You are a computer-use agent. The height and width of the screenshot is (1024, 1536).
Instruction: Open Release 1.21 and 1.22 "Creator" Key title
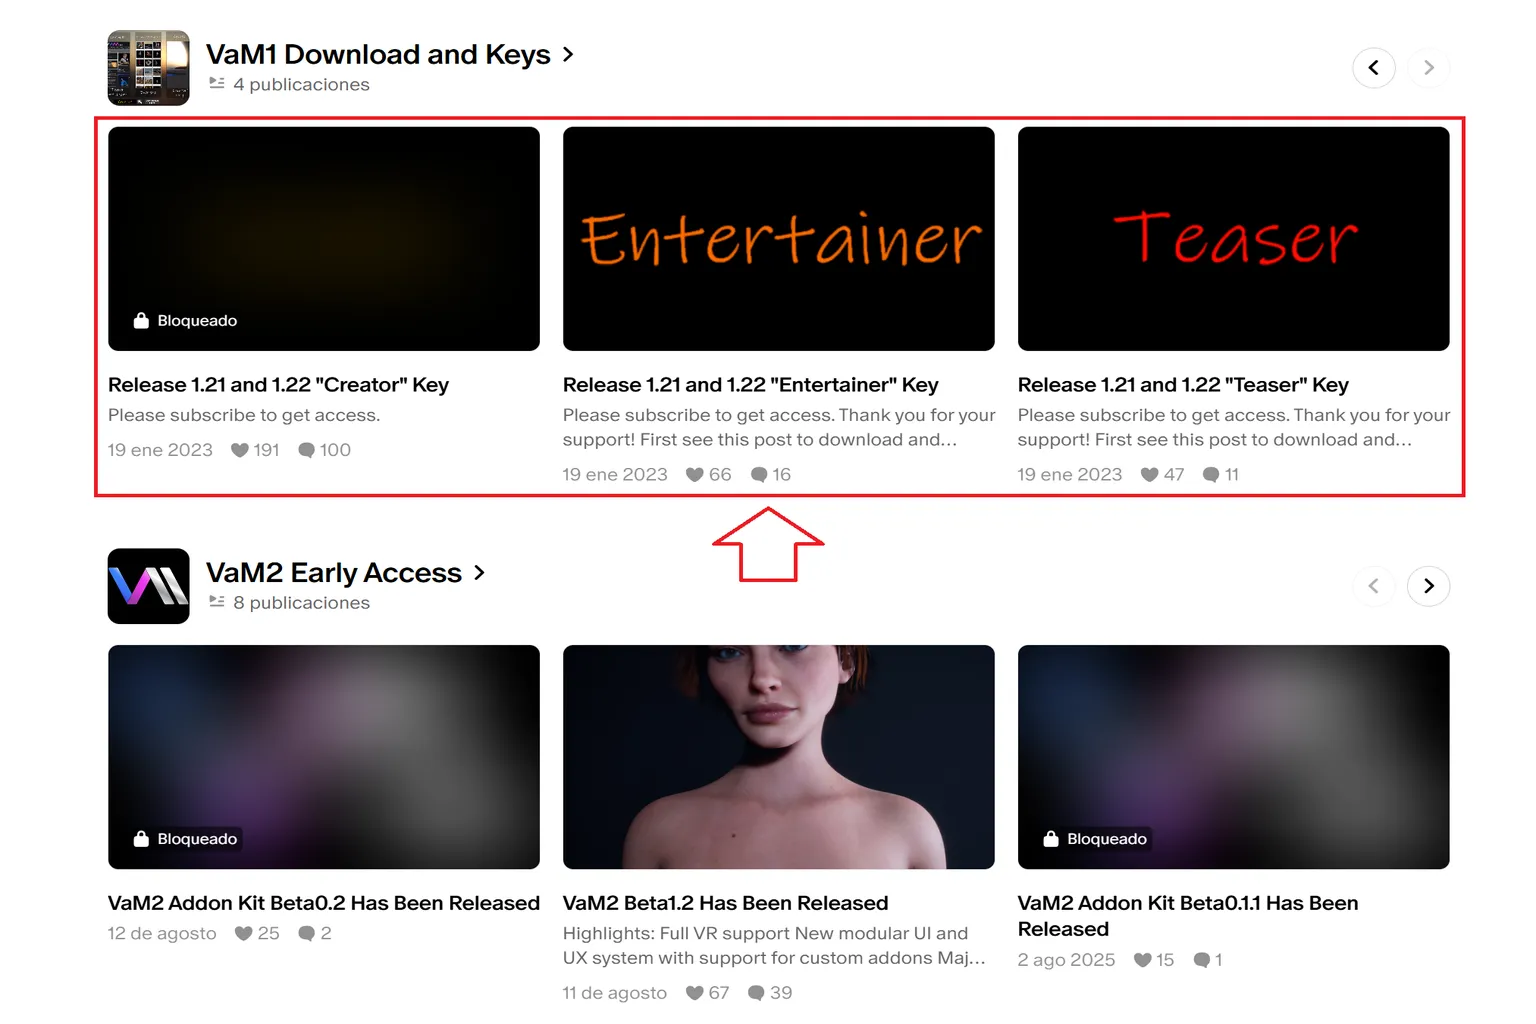click(x=278, y=385)
